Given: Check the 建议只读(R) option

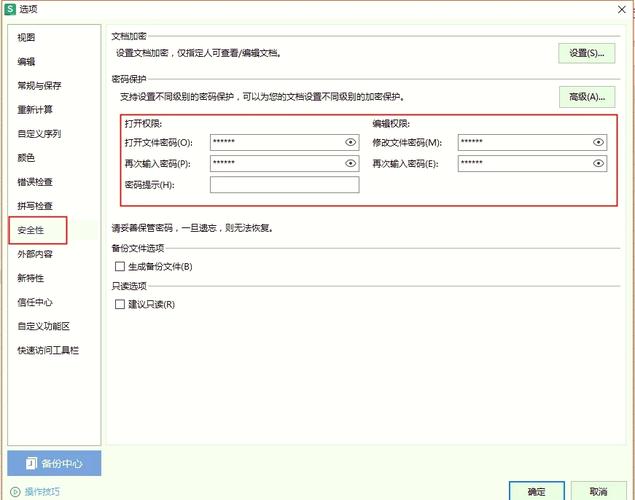Looking at the screenshot, I should tap(120, 304).
